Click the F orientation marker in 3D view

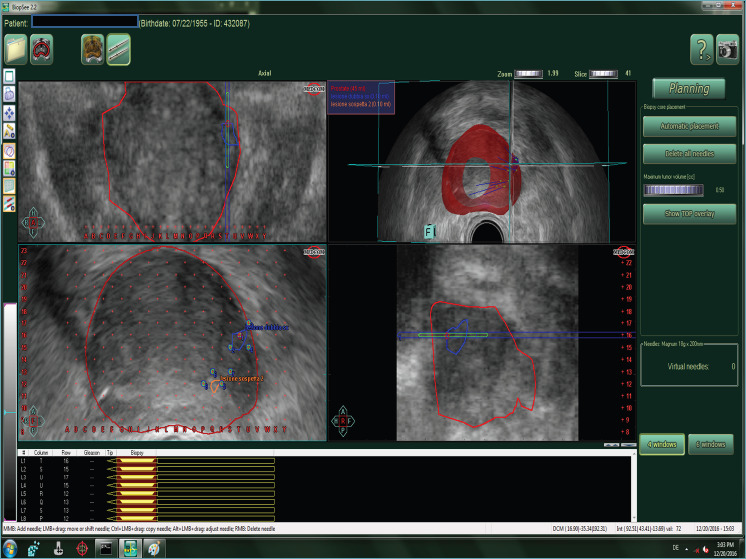coord(428,232)
